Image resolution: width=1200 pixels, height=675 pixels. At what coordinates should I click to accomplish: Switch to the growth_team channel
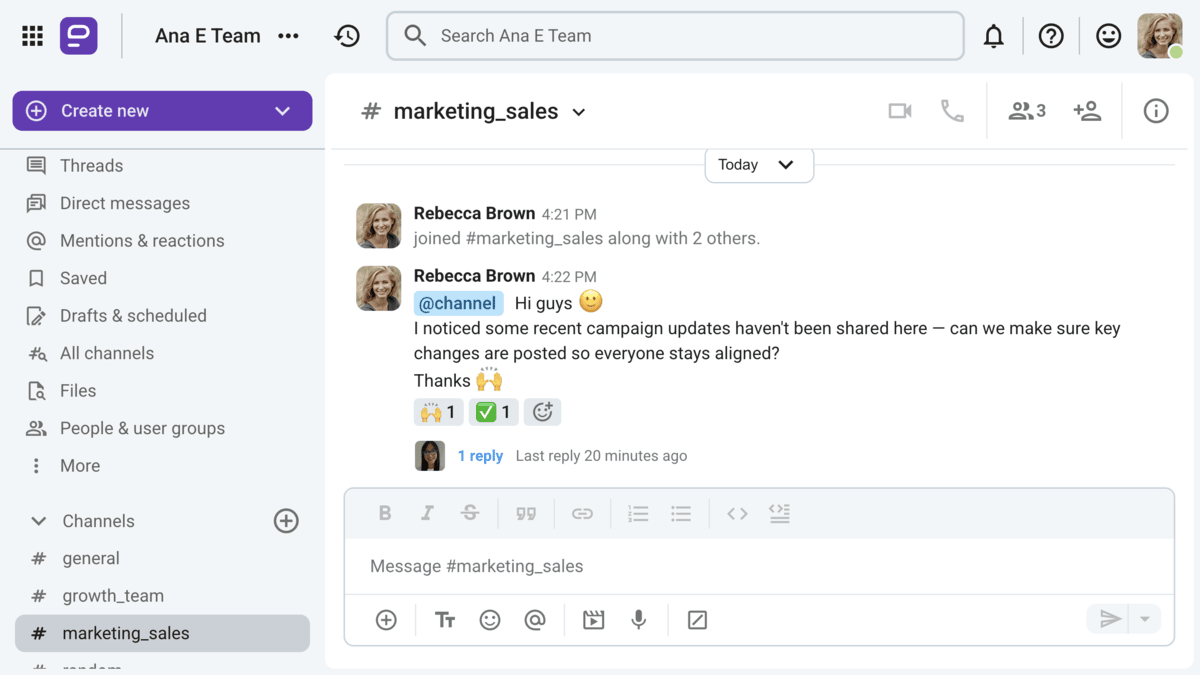click(x=113, y=596)
